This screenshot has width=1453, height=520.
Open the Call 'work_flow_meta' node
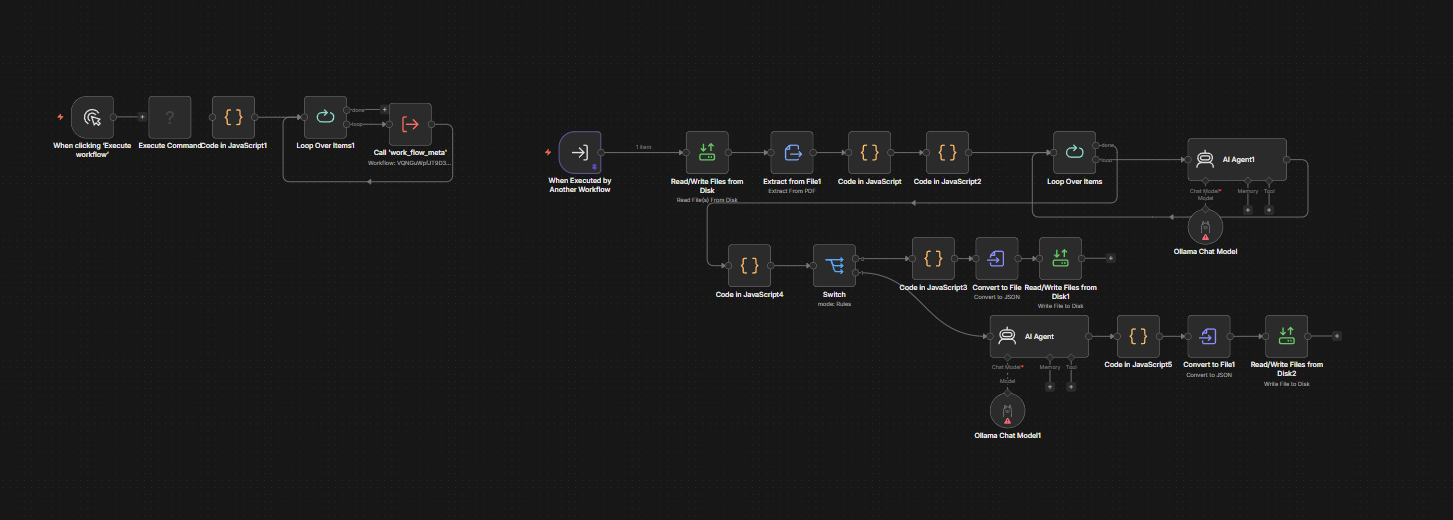pos(410,124)
